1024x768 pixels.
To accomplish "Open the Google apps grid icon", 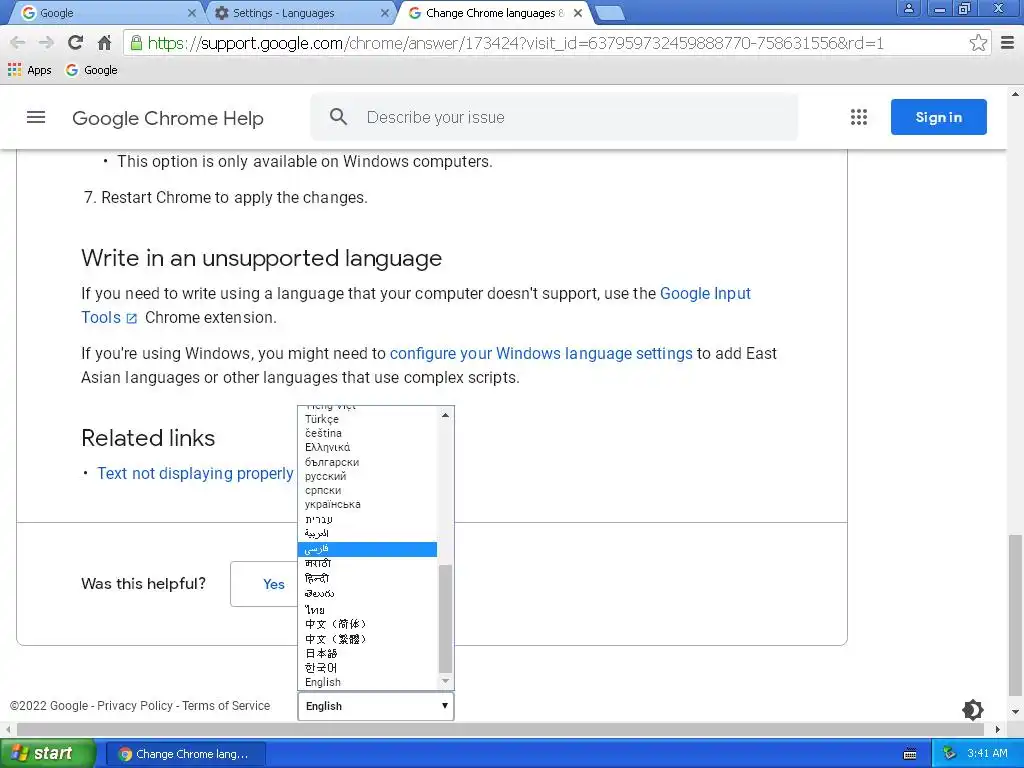I will (x=859, y=117).
